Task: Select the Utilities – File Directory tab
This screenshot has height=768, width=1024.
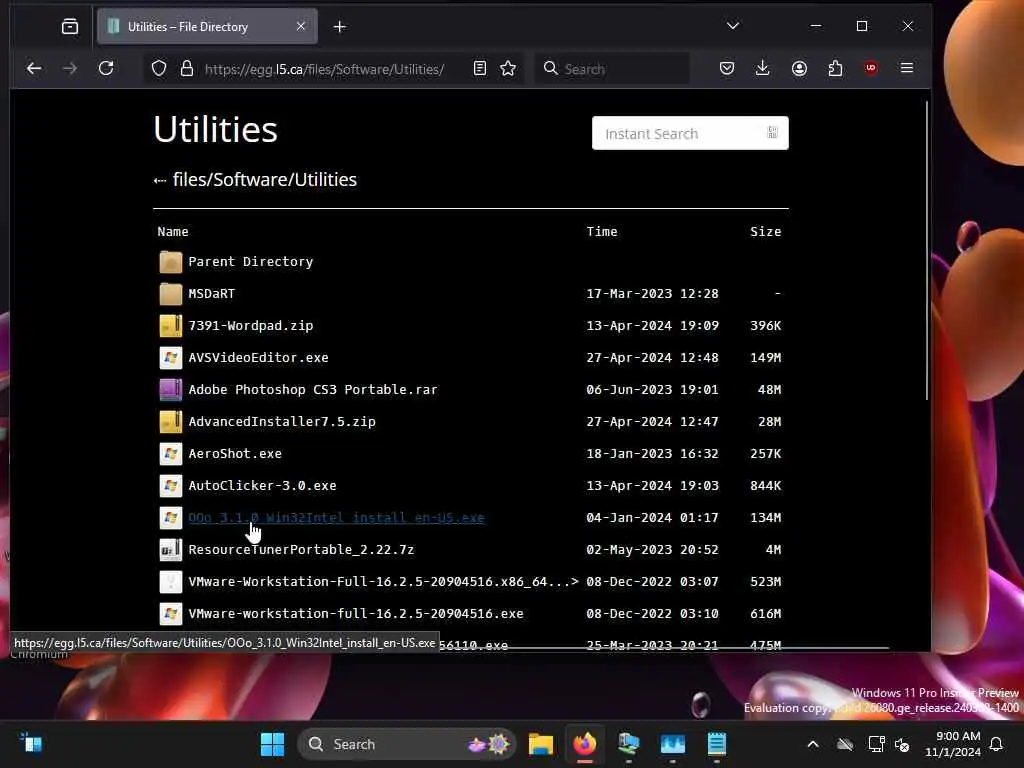Action: point(208,27)
